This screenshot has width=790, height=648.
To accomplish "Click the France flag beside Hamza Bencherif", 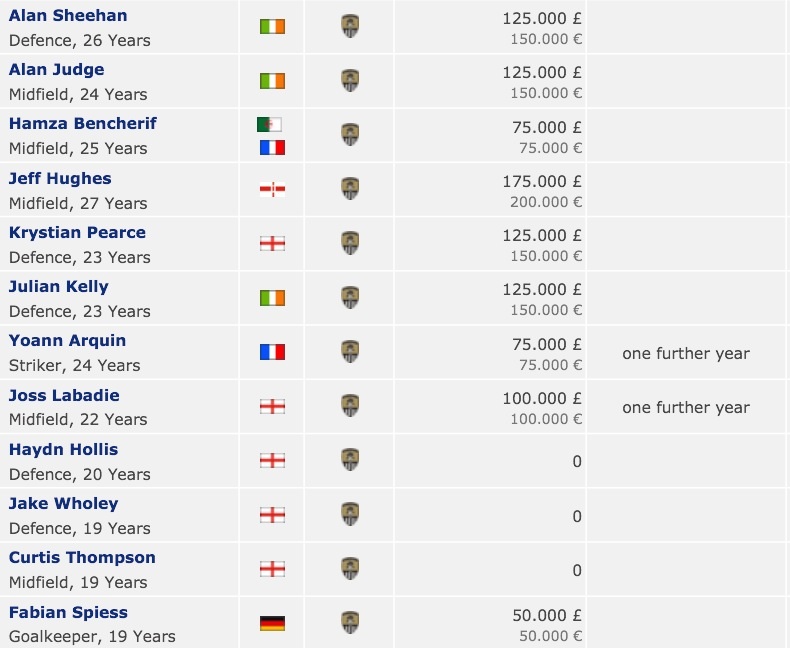I will pyautogui.click(x=272, y=147).
